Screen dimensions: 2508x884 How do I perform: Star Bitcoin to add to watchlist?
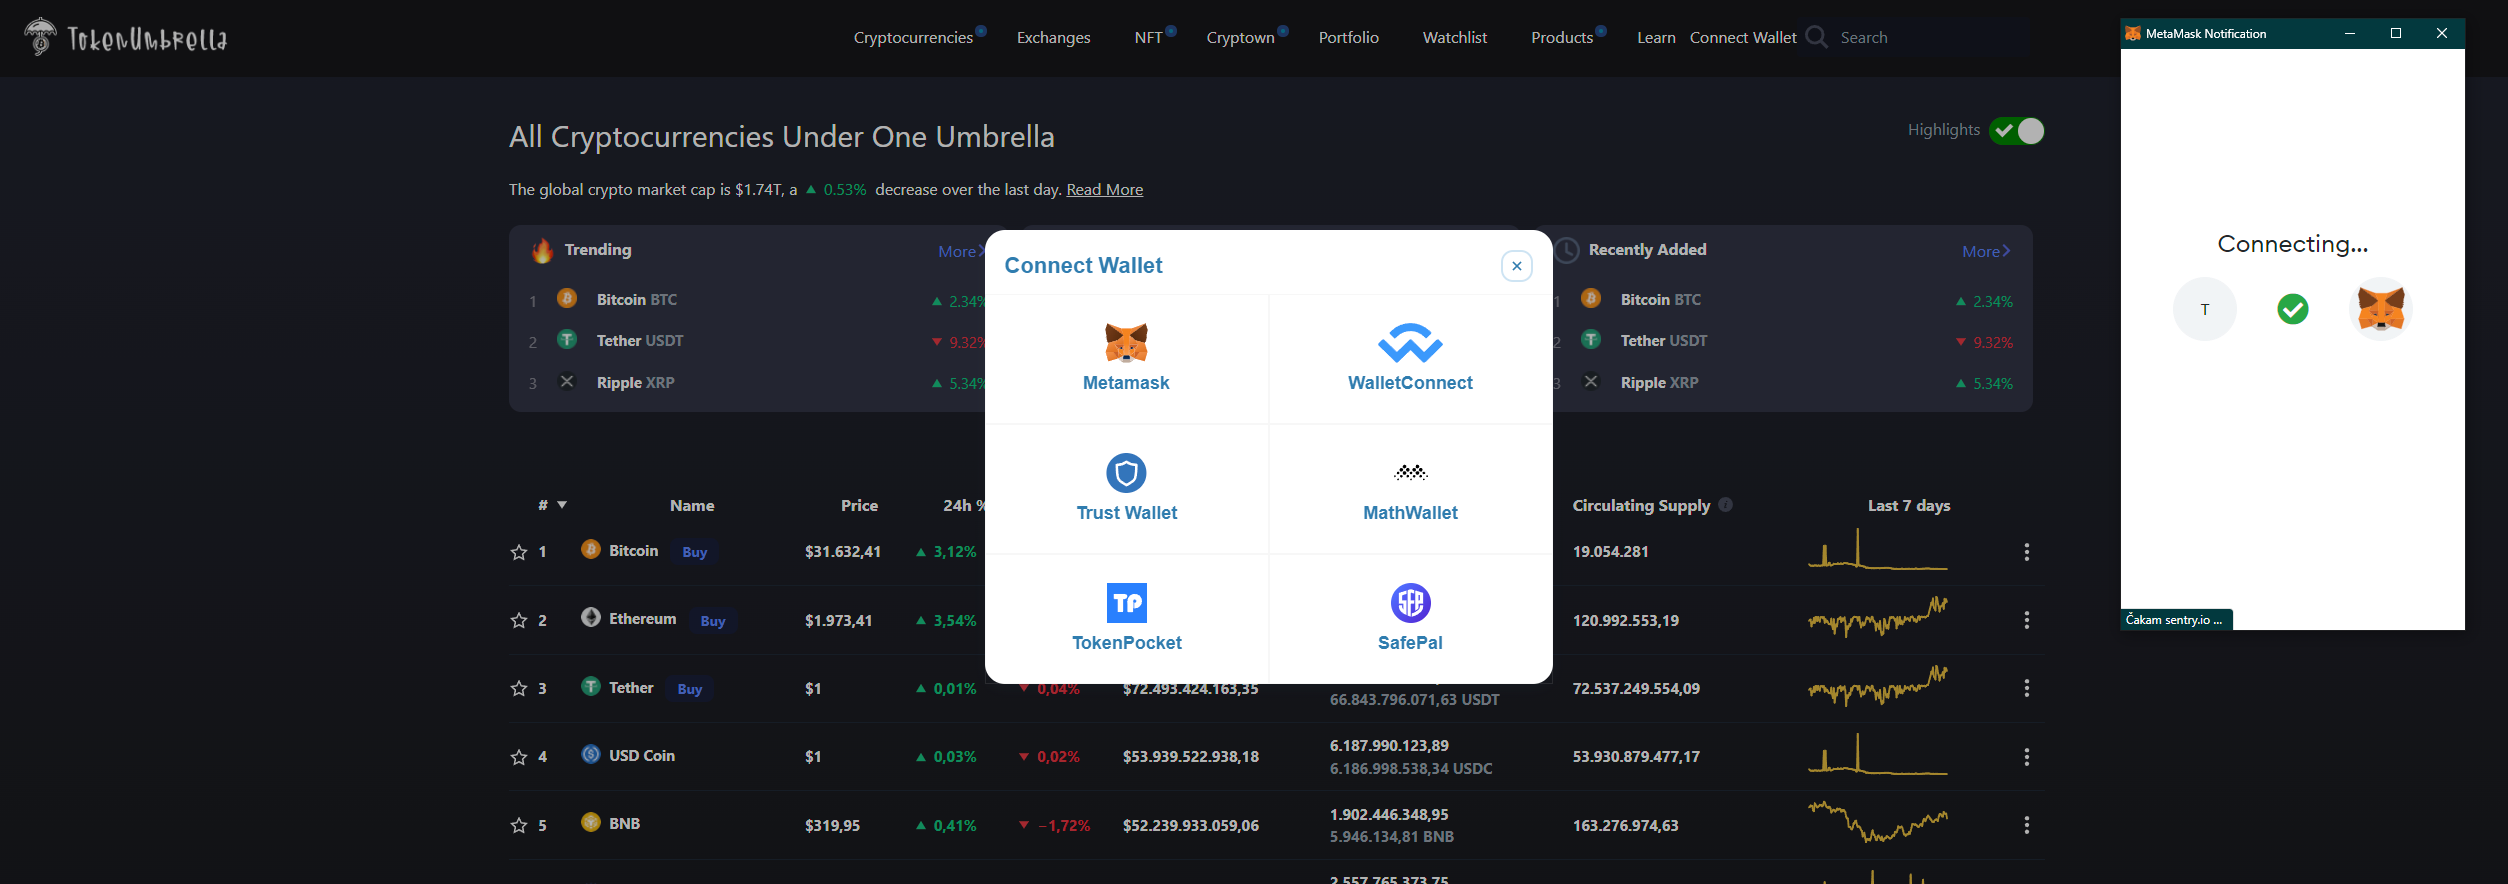(518, 552)
